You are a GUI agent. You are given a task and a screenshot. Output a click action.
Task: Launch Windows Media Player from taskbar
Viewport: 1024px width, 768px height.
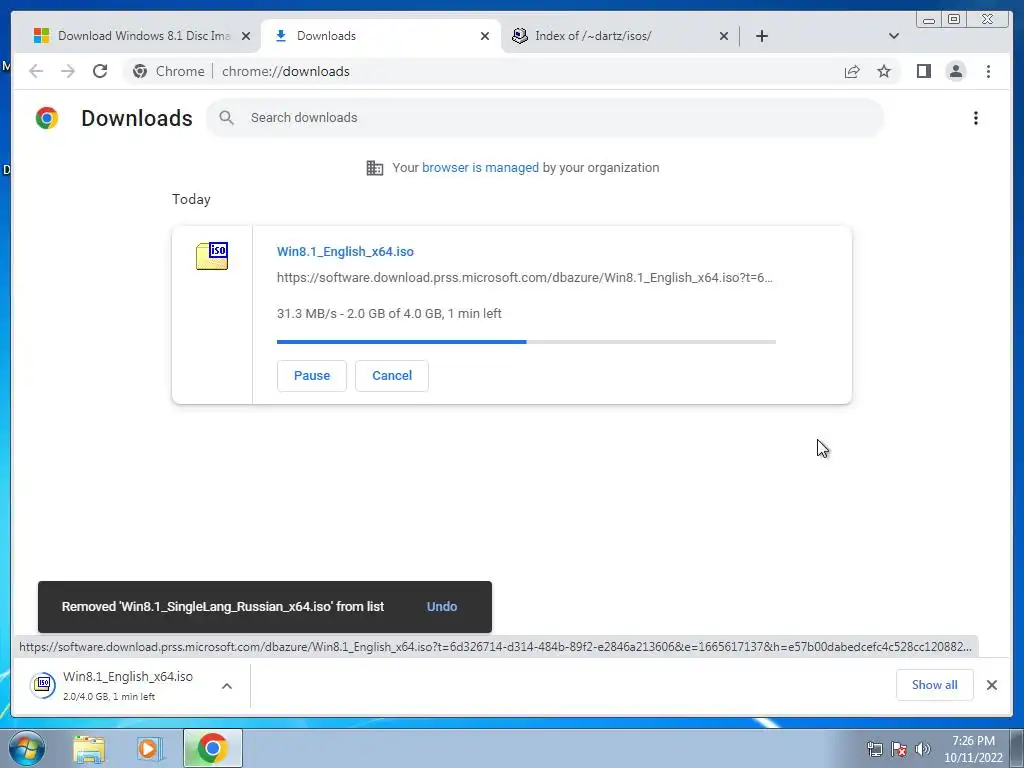tap(150, 749)
